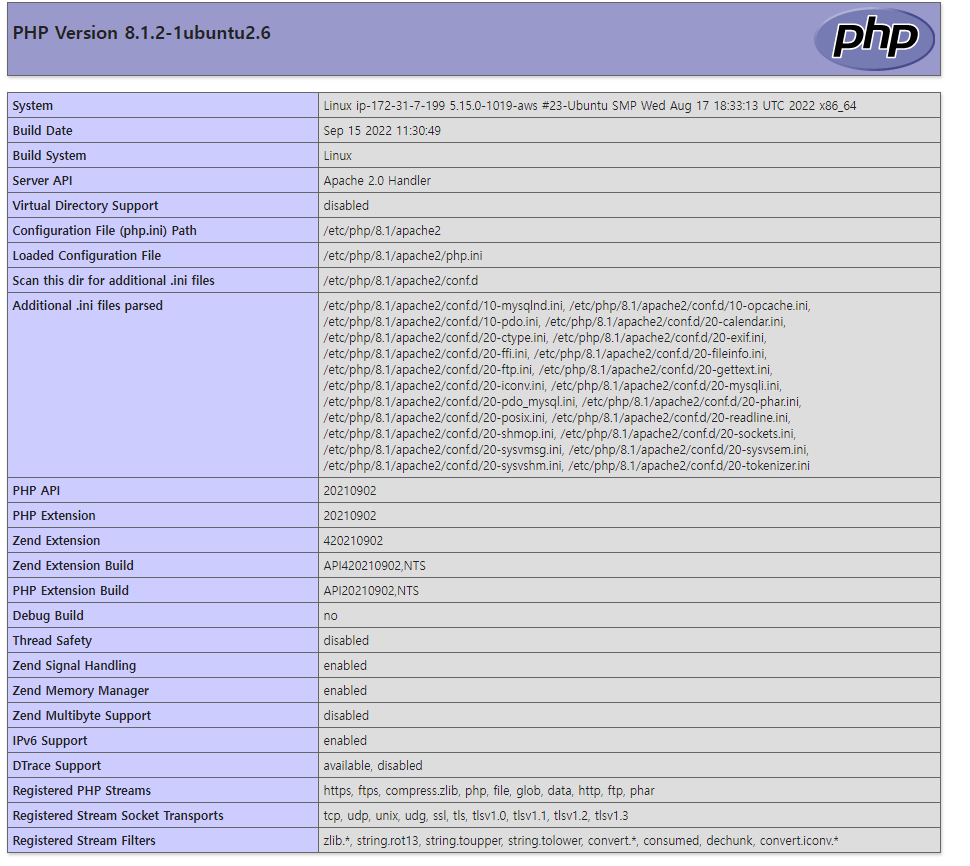Click the Debug Build value no
The height and width of the screenshot is (866, 970).
pos(330,616)
